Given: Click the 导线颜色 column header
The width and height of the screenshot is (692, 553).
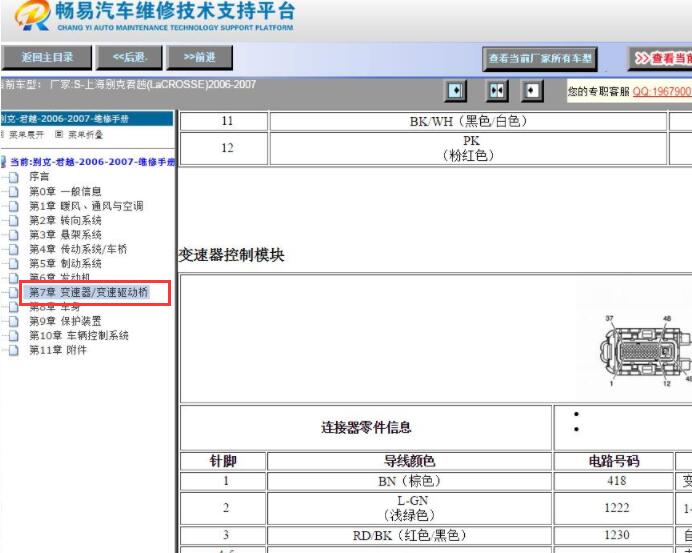Looking at the screenshot, I should click(x=409, y=461).
